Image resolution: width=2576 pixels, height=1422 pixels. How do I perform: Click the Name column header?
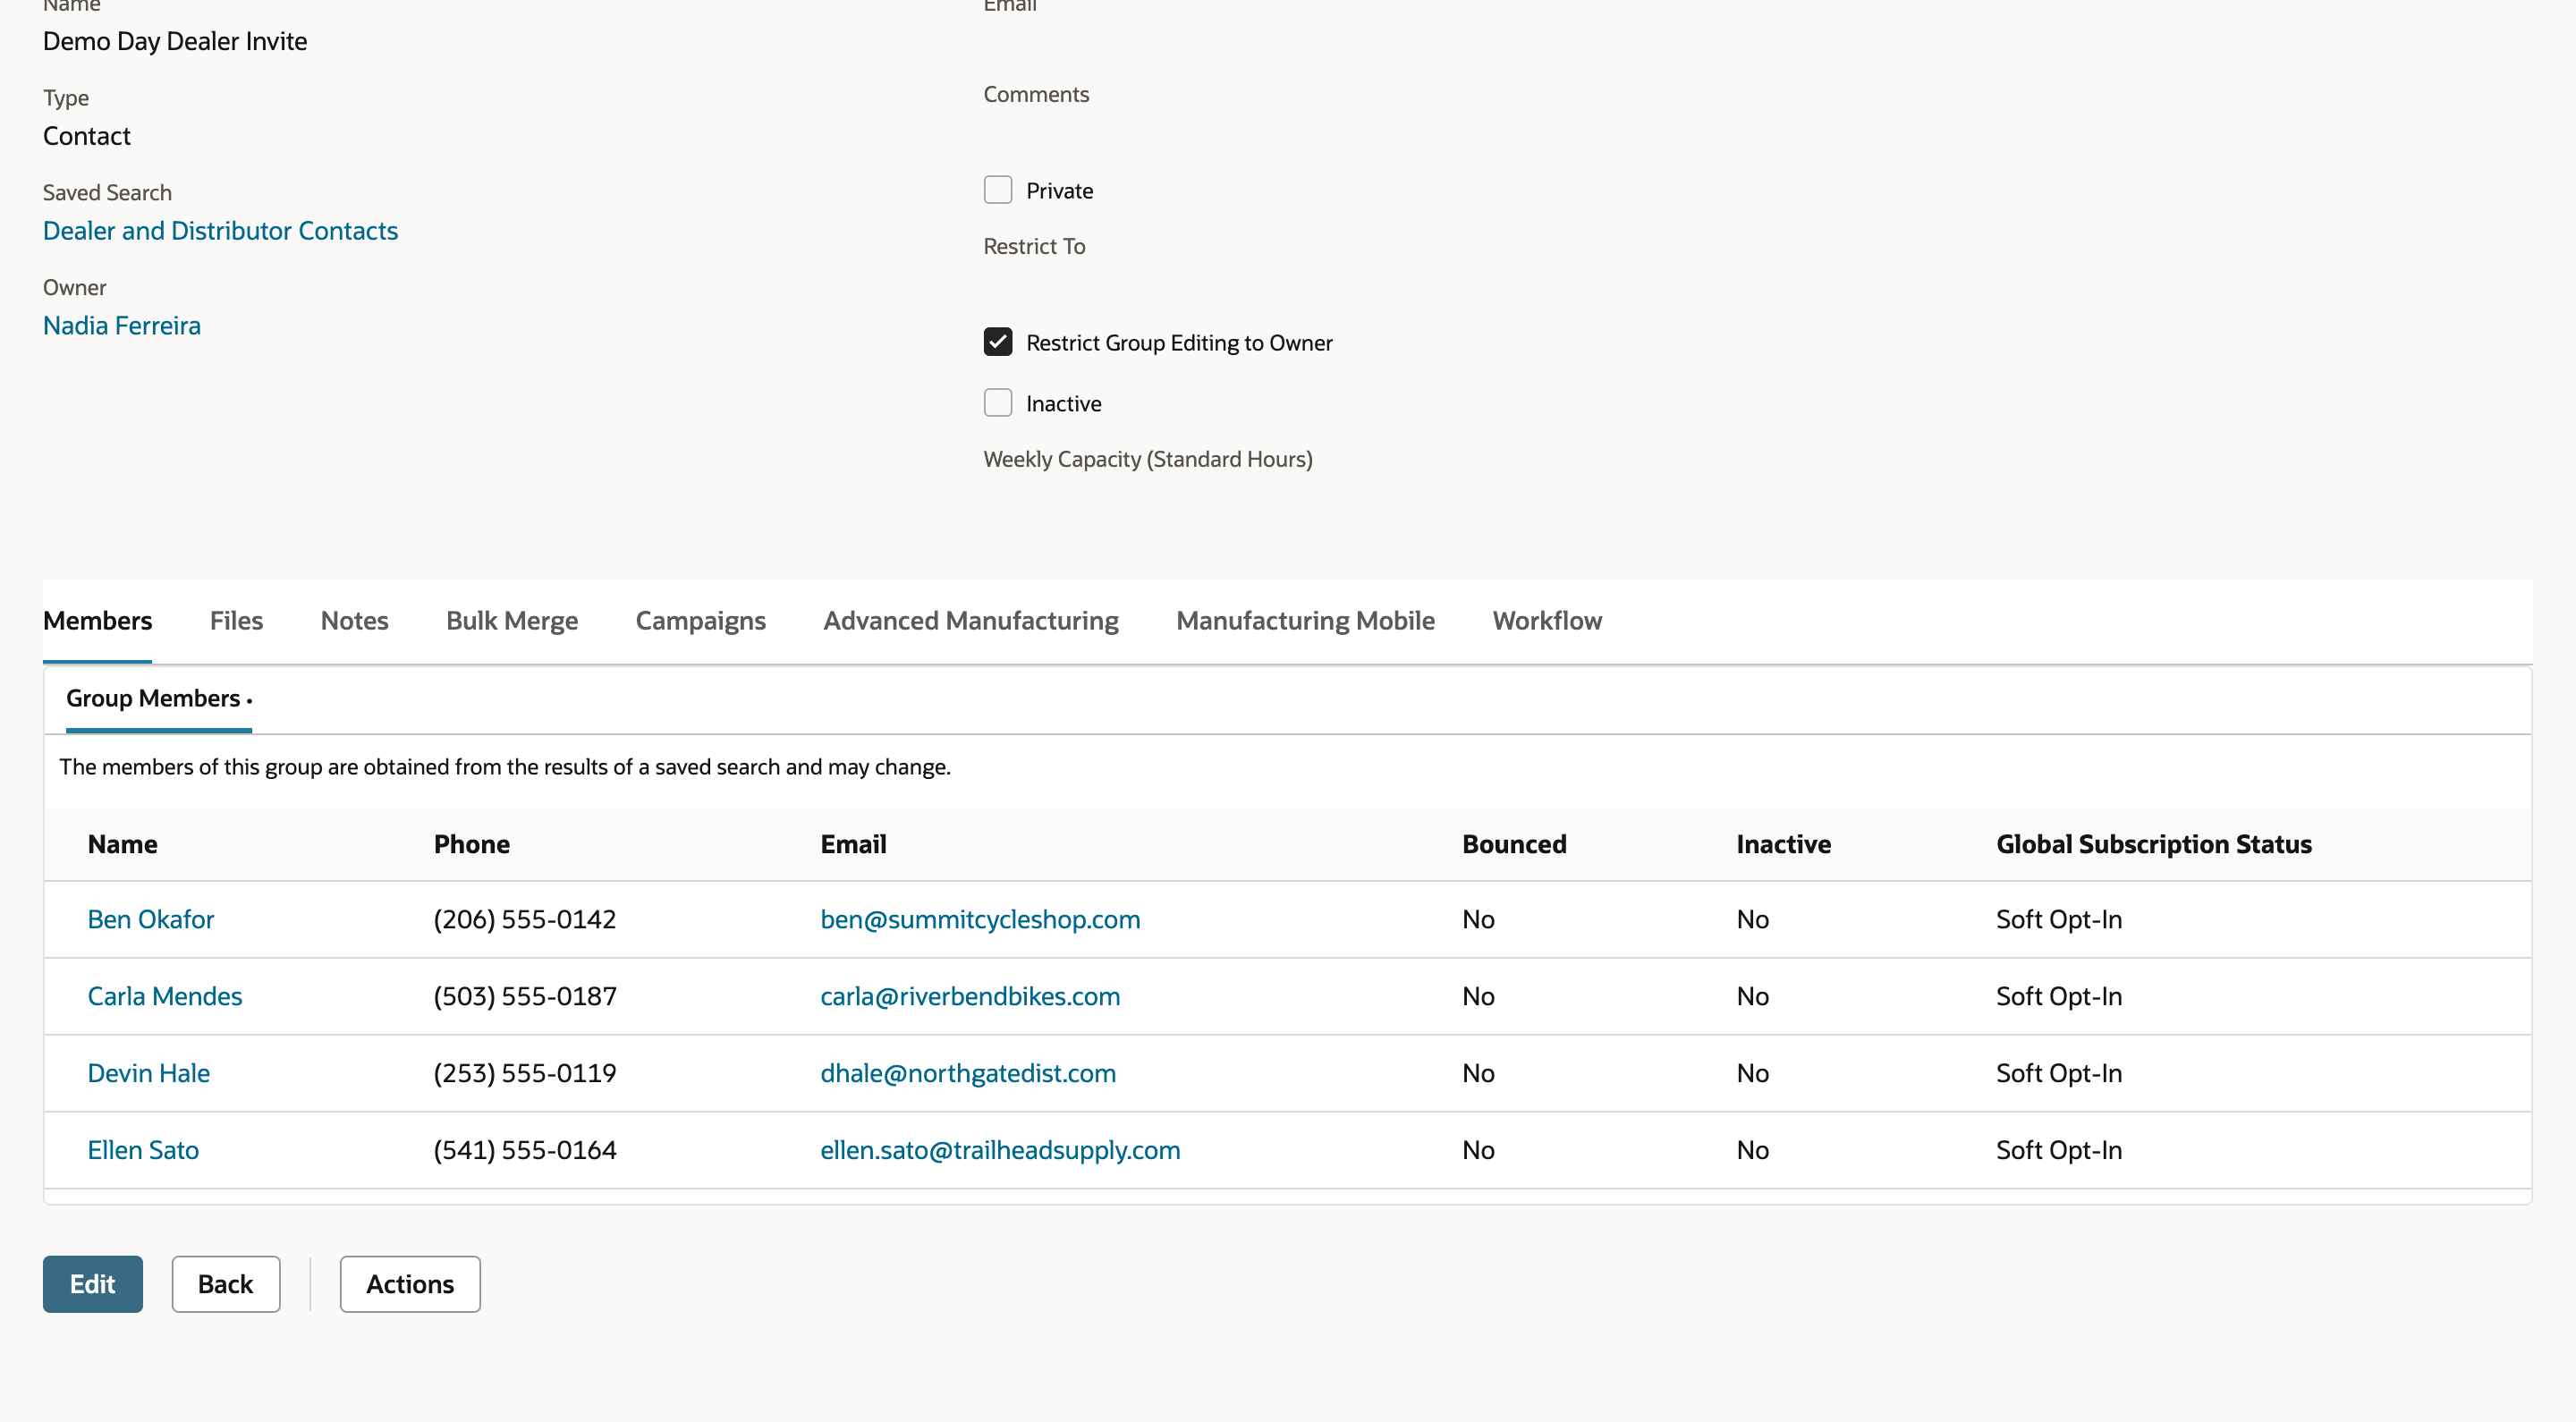123,844
